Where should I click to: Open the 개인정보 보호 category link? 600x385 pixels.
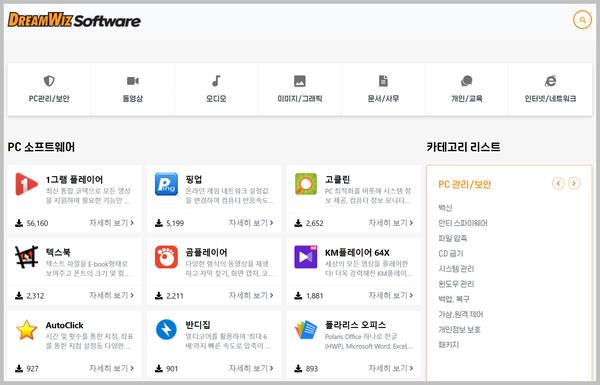point(459,330)
